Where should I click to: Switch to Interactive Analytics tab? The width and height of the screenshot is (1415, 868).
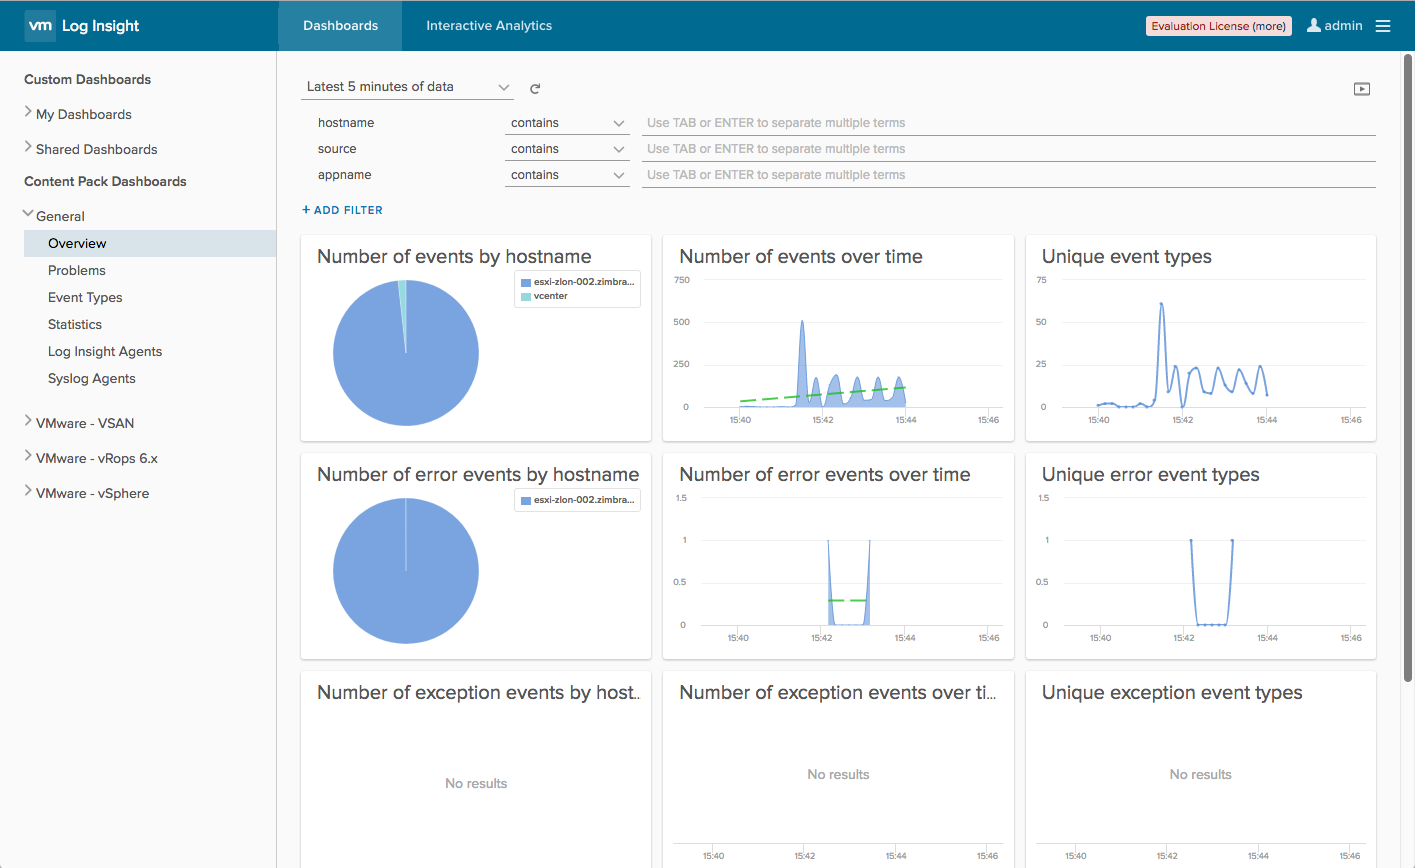pyautogui.click(x=489, y=26)
